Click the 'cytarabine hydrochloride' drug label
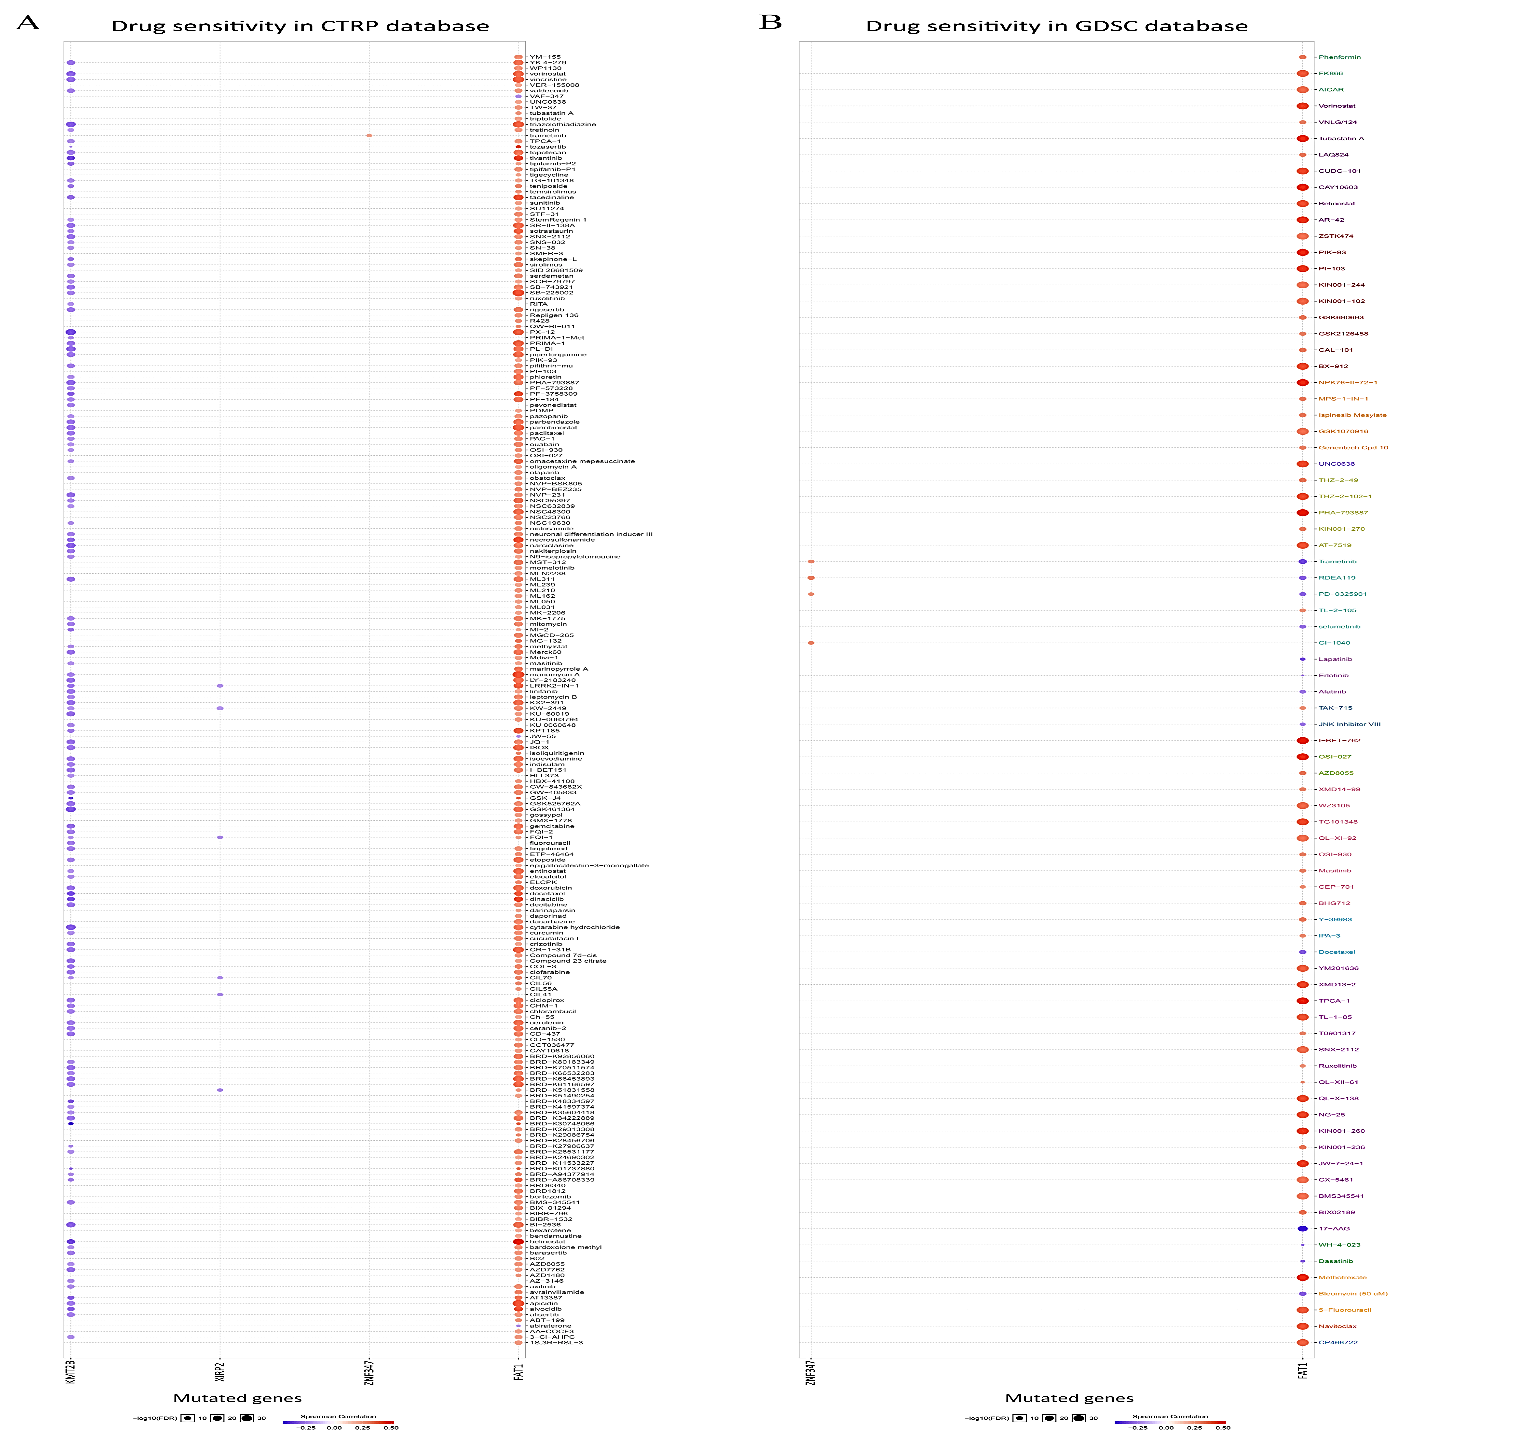This screenshot has height=1440, width=1514. point(574,927)
